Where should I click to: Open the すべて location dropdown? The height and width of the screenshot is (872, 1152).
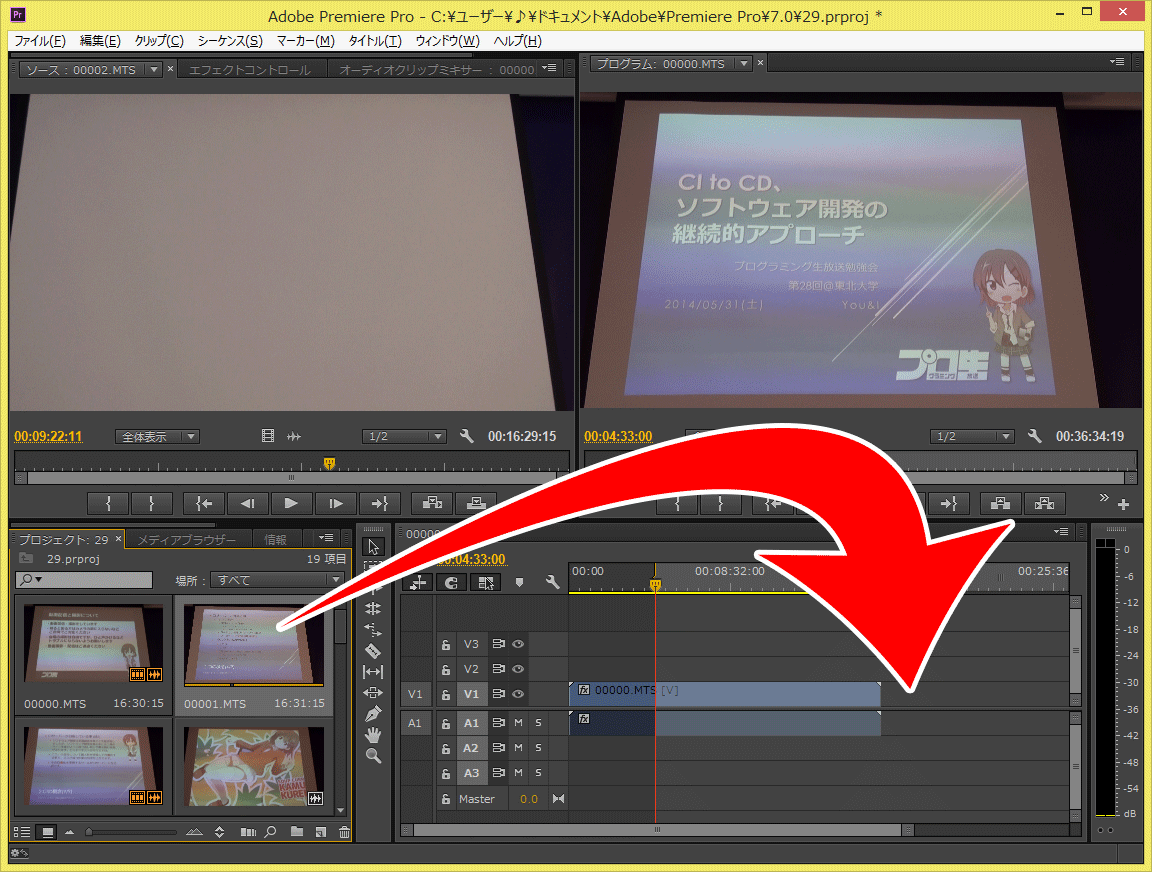(276, 580)
